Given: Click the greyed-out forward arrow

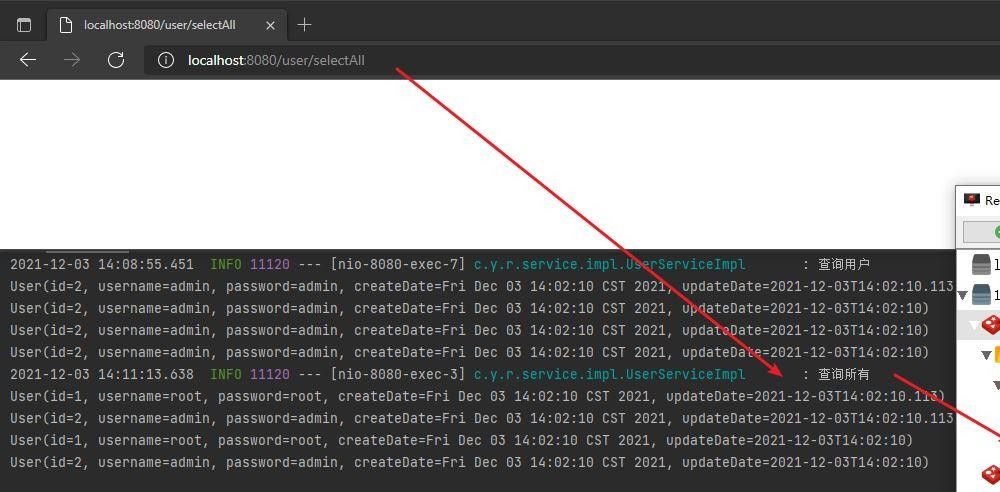Looking at the screenshot, I should [x=72, y=60].
